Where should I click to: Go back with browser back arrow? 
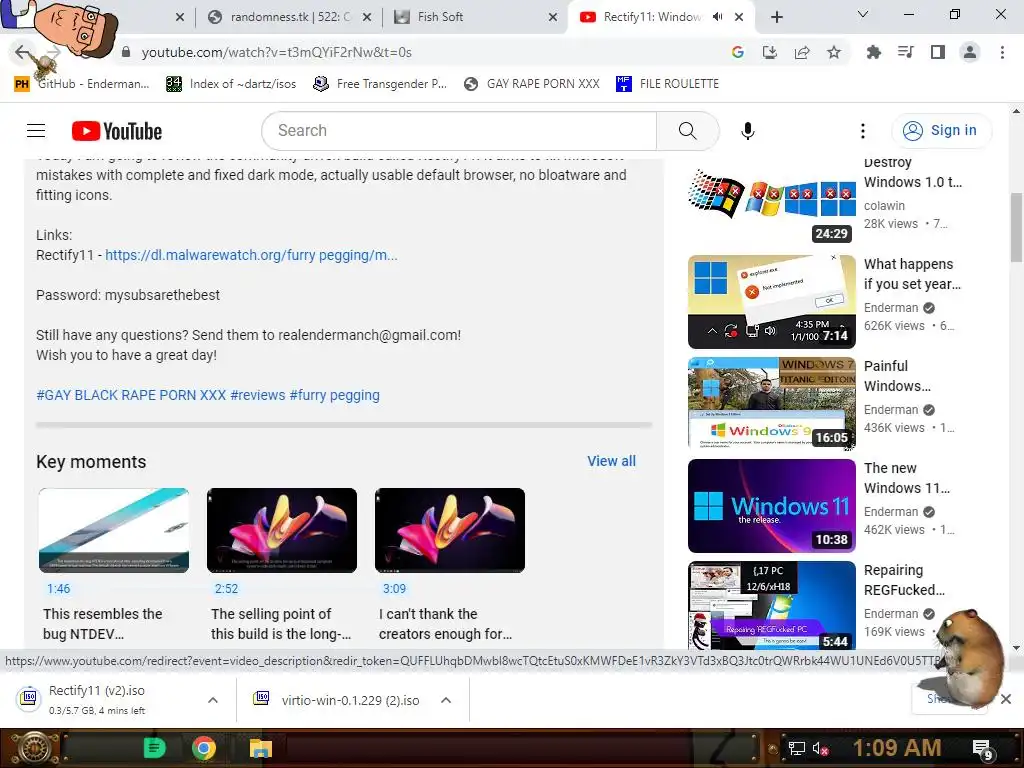click(x=23, y=52)
